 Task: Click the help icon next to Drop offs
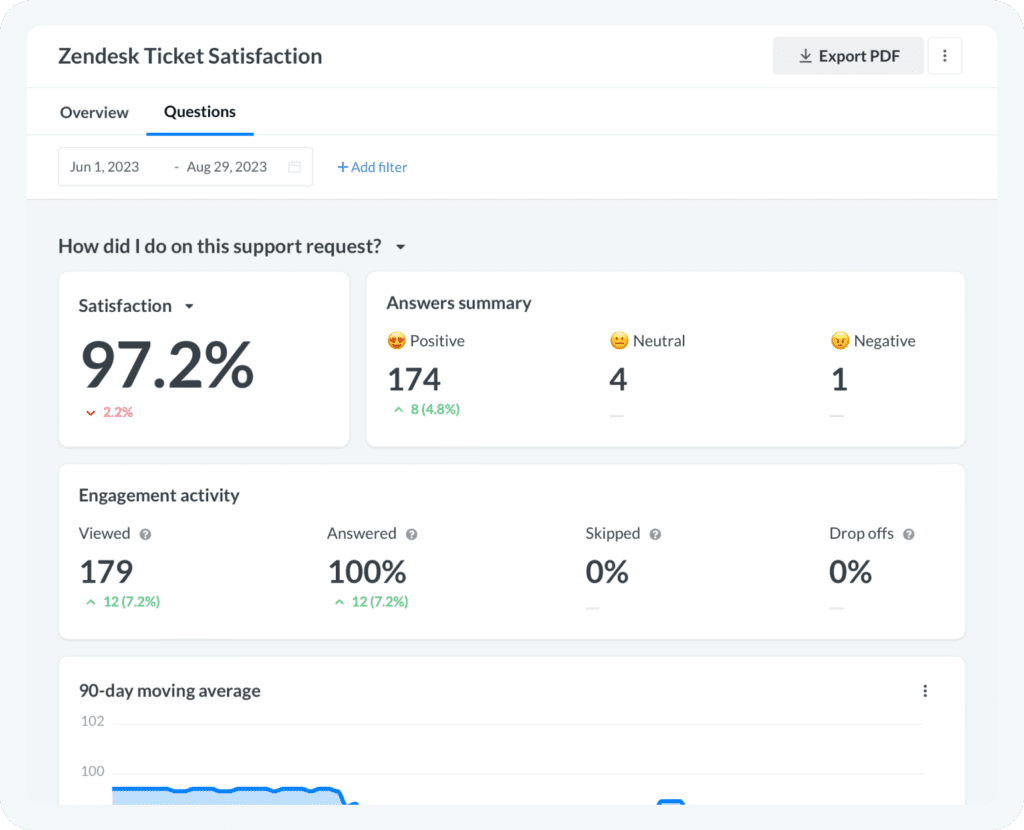point(909,534)
